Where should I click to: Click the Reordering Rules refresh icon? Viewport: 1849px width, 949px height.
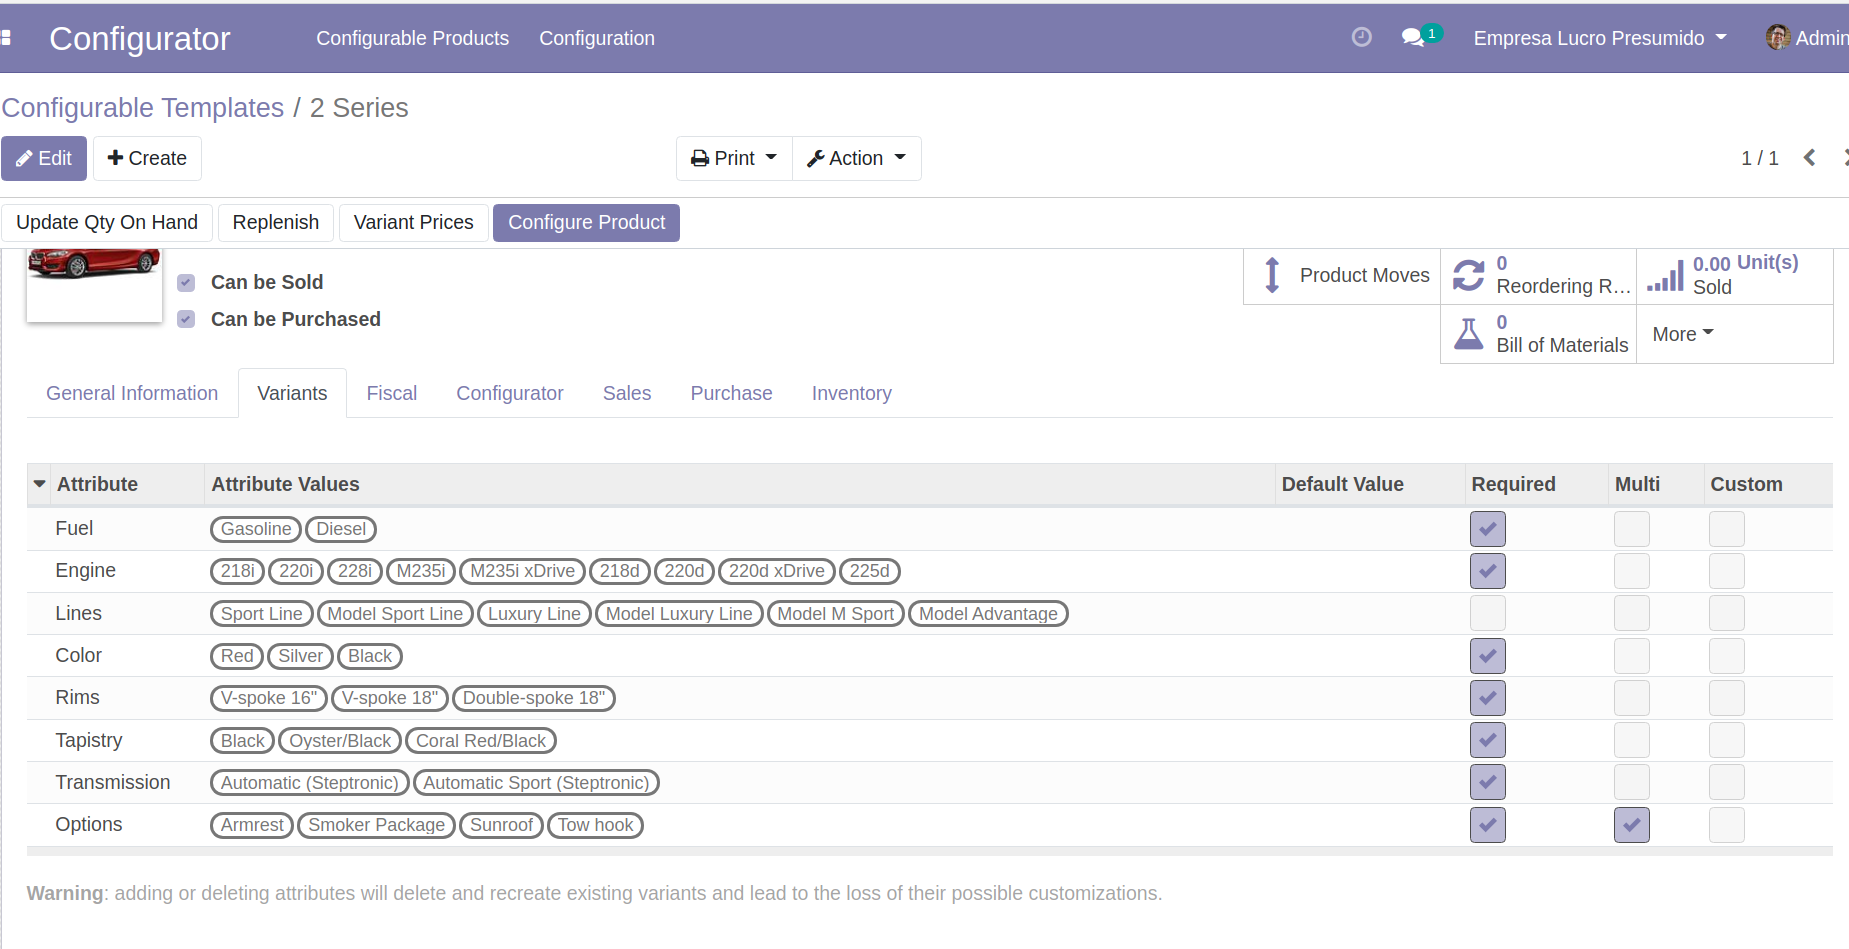point(1468,275)
